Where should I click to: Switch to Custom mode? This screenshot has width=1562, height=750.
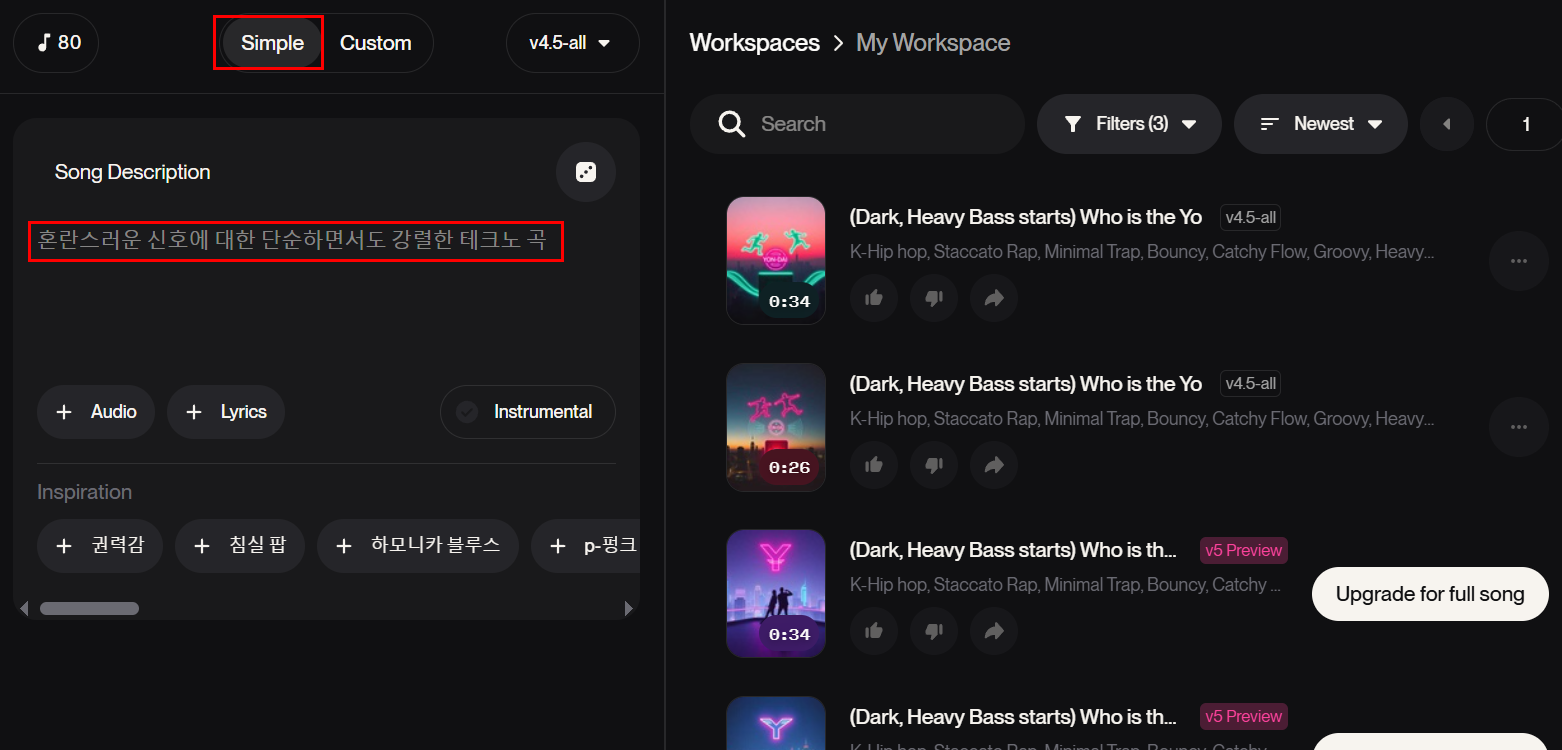[x=376, y=43]
